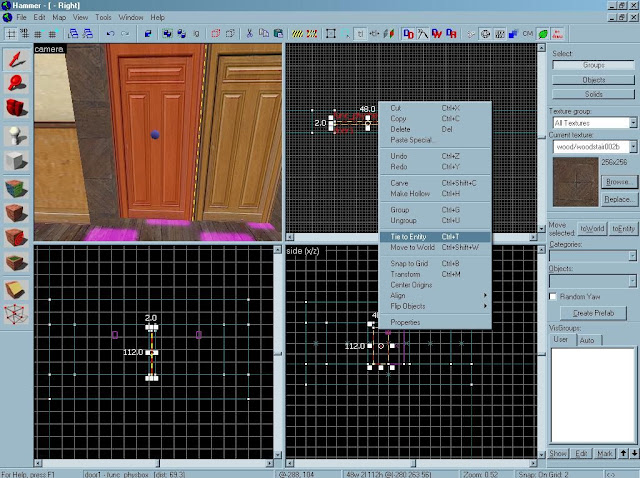Choose Tie to Entity in context menu
The width and height of the screenshot is (640, 478).
click(407, 236)
